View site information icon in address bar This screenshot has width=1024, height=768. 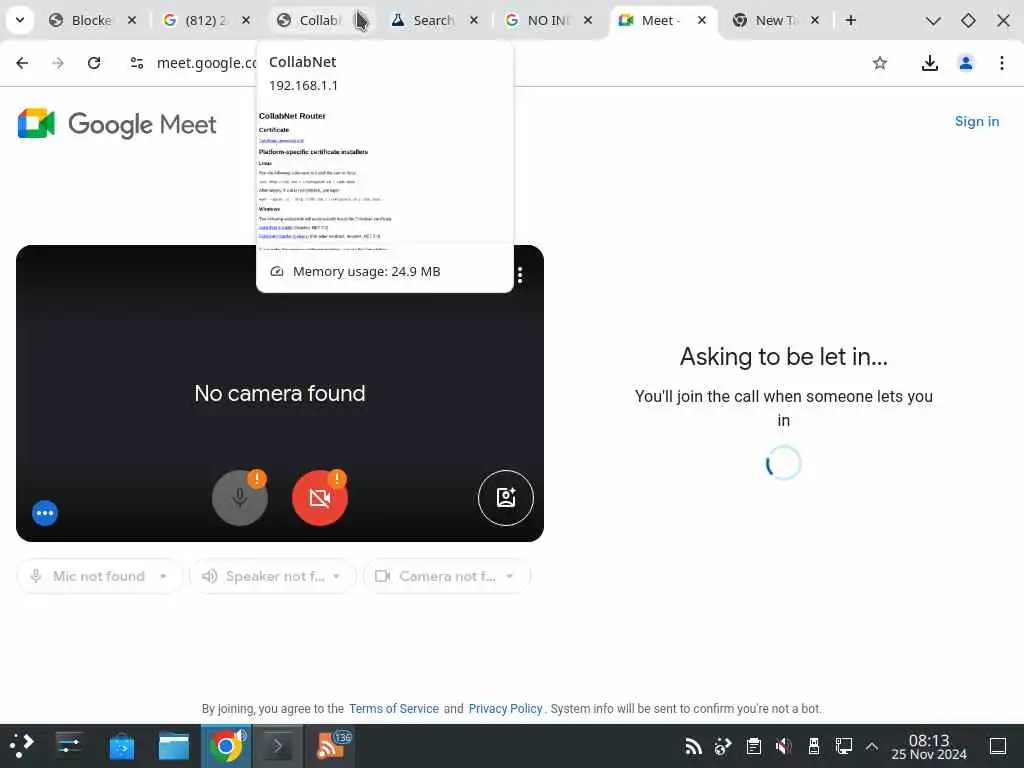[x=136, y=63]
